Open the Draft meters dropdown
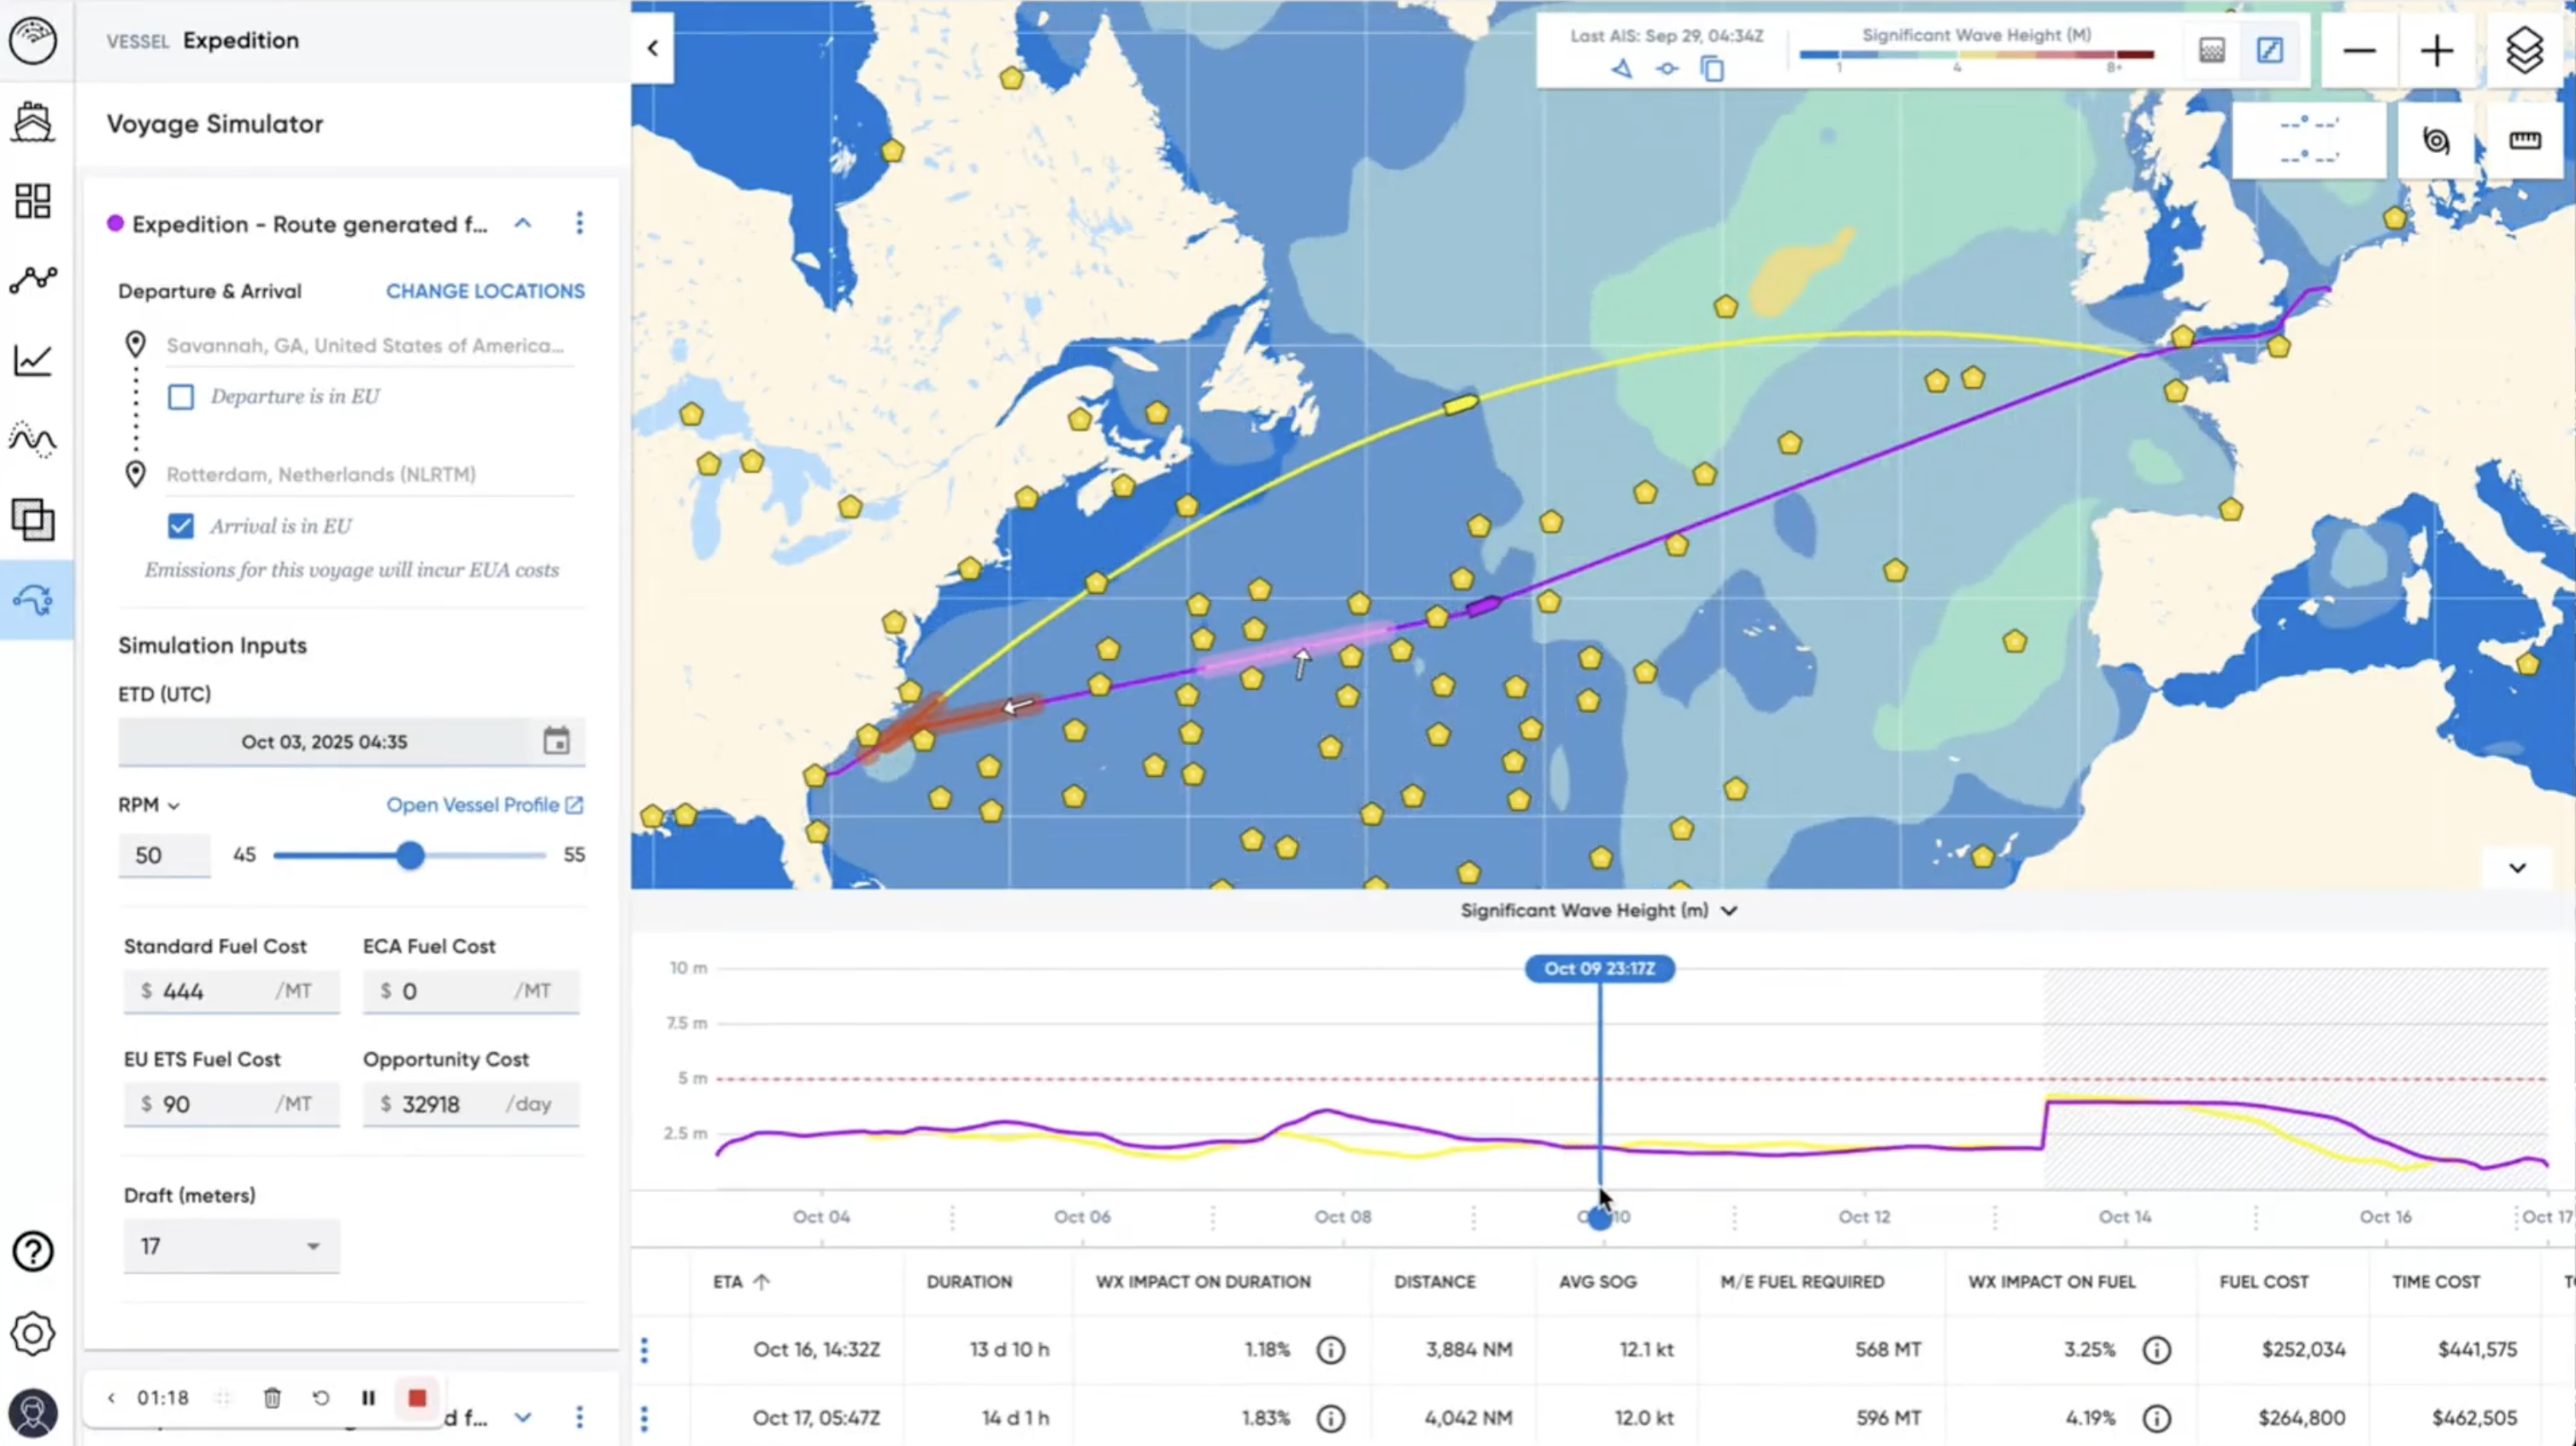2576x1446 pixels. pyautogui.click(x=231, y=1246)
